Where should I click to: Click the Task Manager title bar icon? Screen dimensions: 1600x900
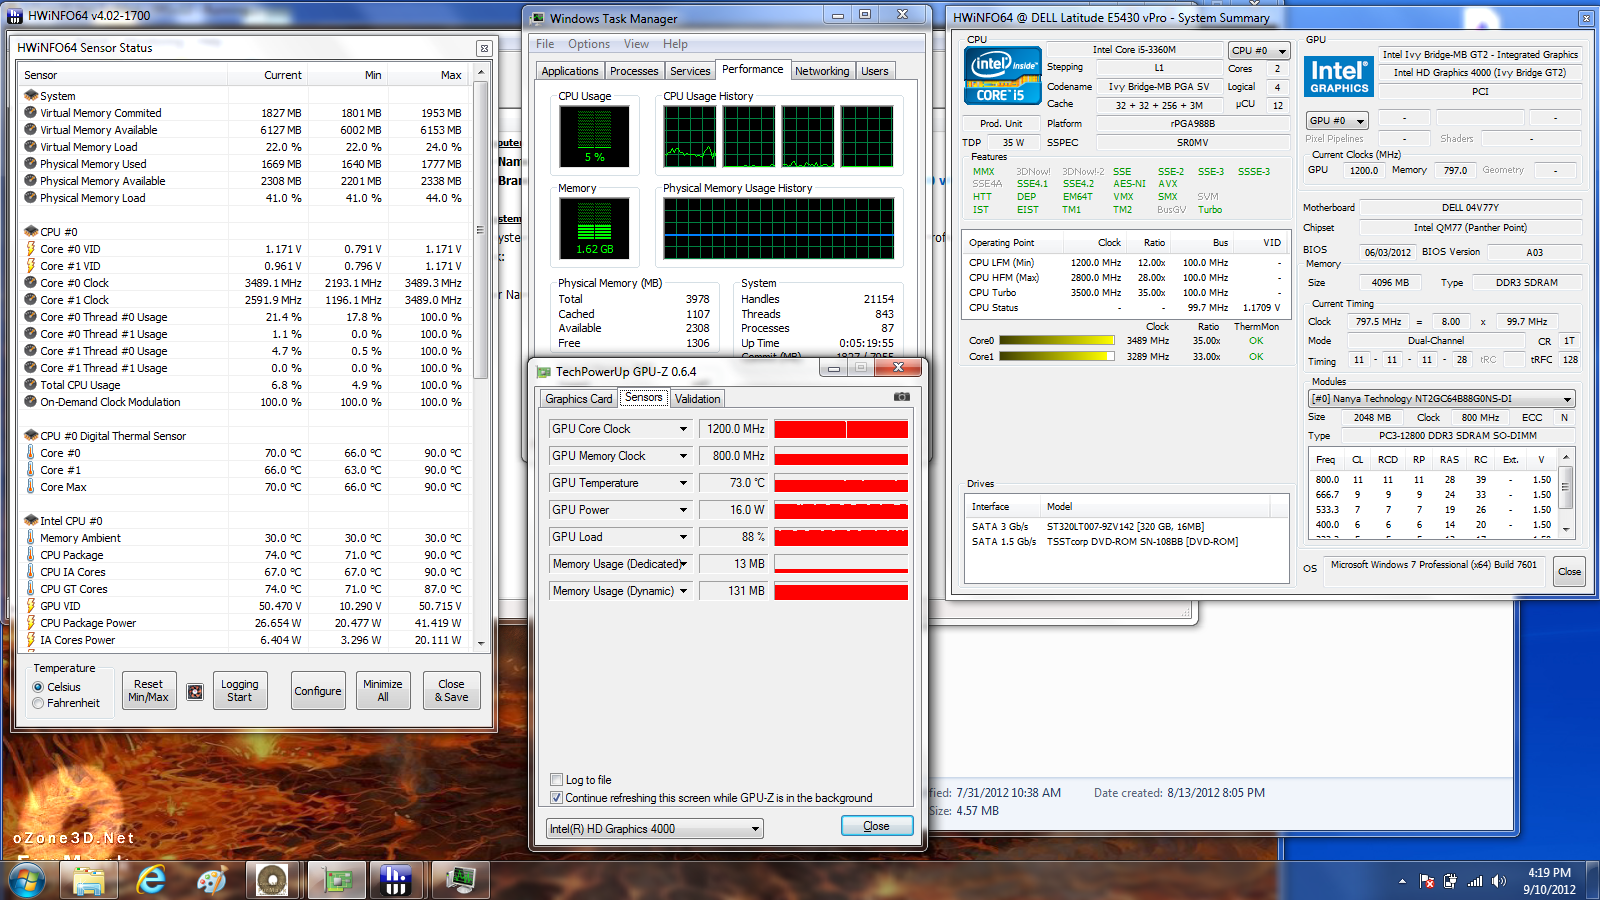[x=538, y=18]
